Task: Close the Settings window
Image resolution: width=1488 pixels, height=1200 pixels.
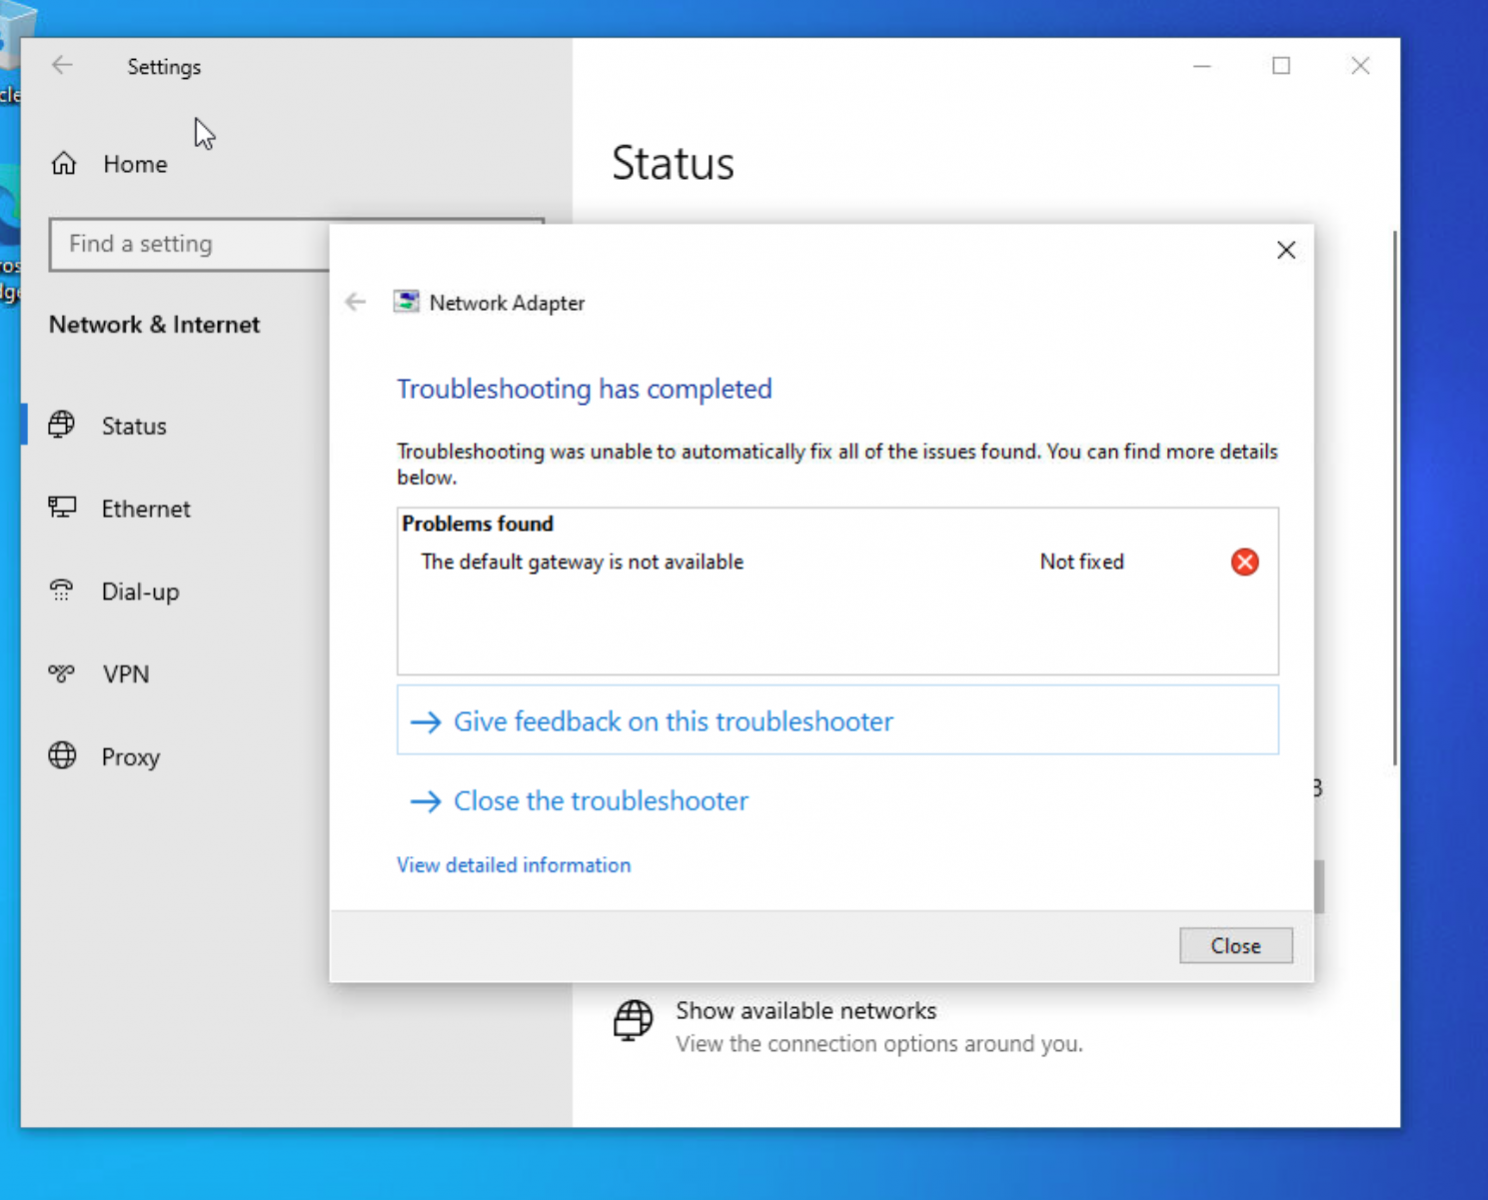Action: pyautogui.click(x=1360, y=66)
